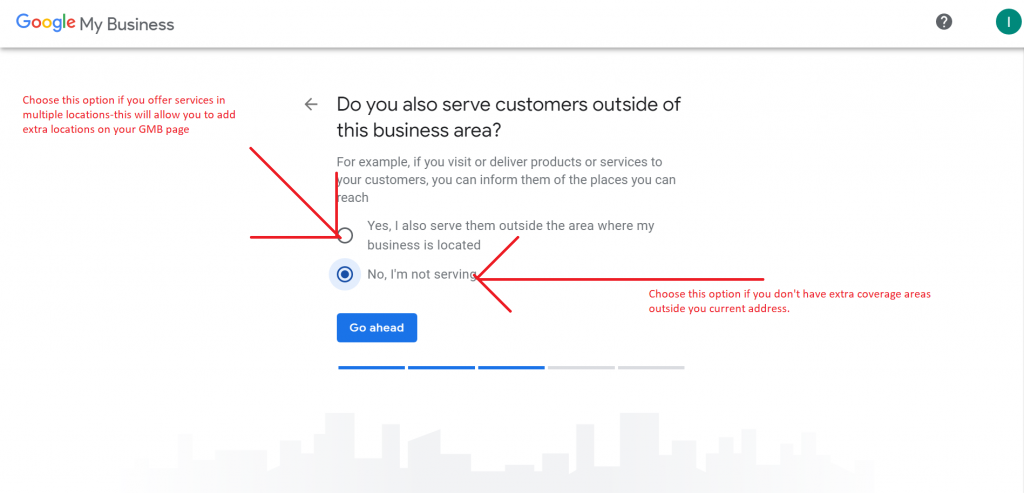This screenshot has height=493, width=1024.
Task: Click the third blue progress segment
Action: (511, 368)
